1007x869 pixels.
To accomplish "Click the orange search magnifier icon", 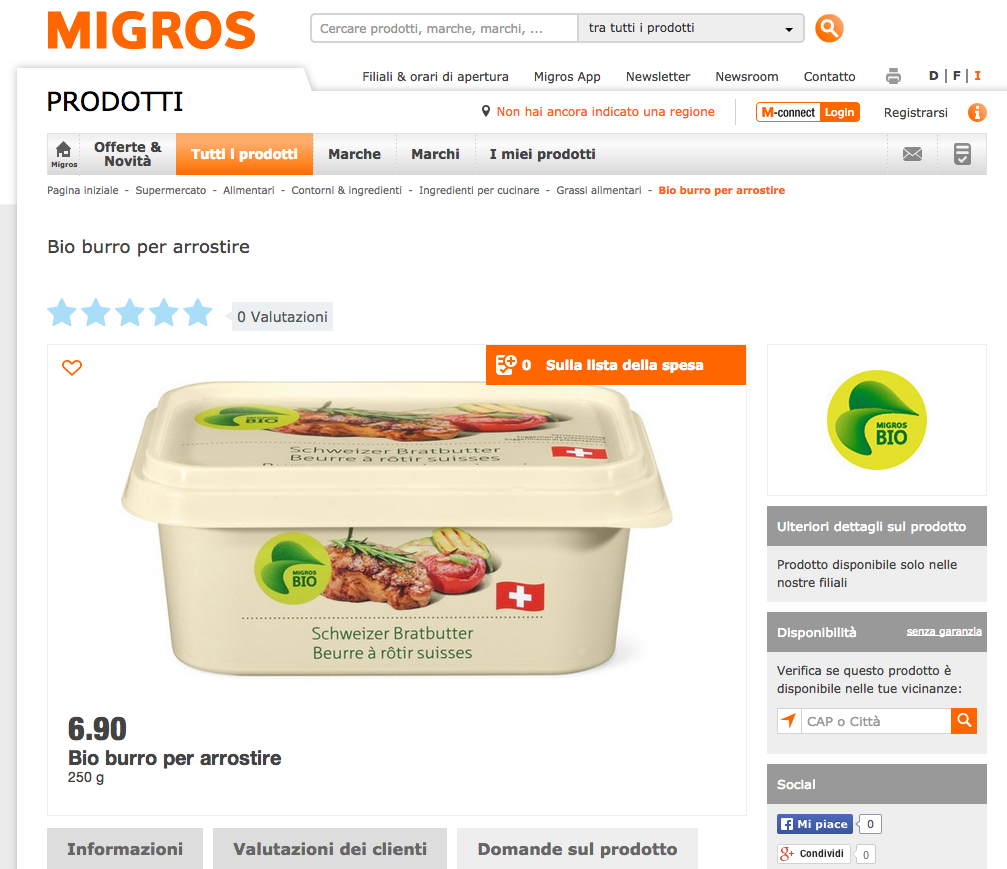I will (x=828, y=28).
